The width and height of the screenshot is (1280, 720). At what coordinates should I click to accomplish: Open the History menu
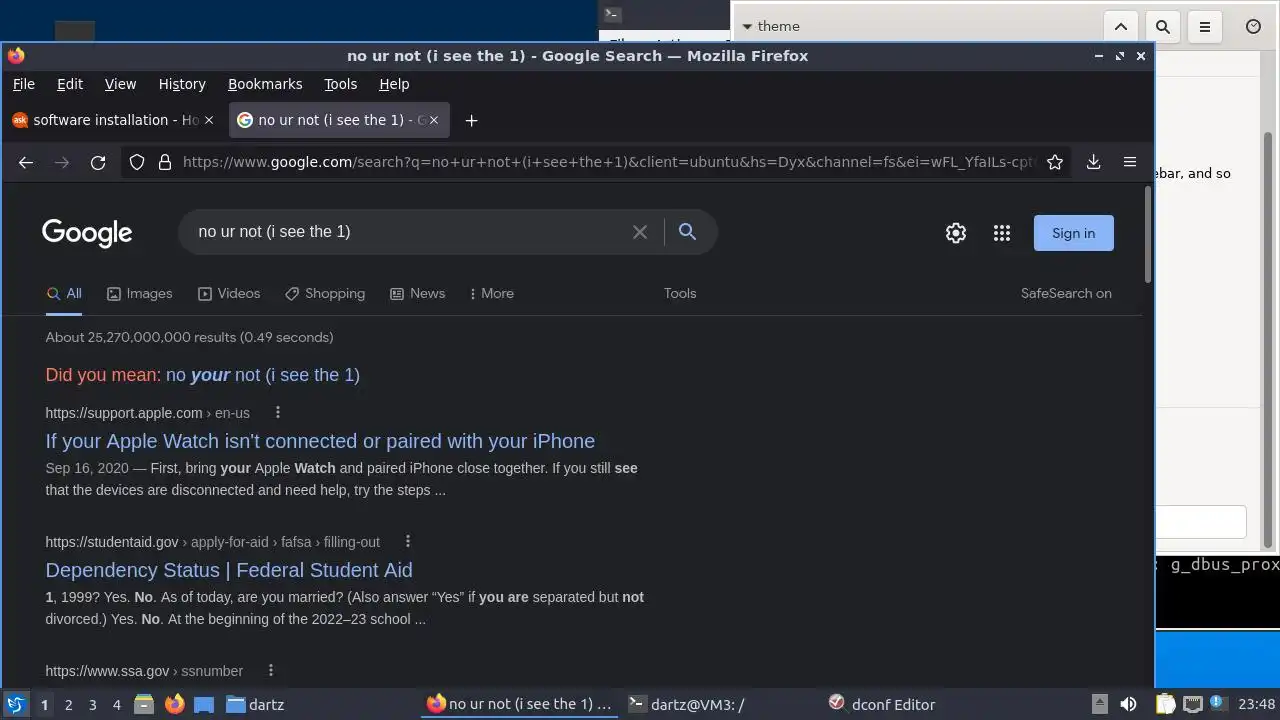182,84
